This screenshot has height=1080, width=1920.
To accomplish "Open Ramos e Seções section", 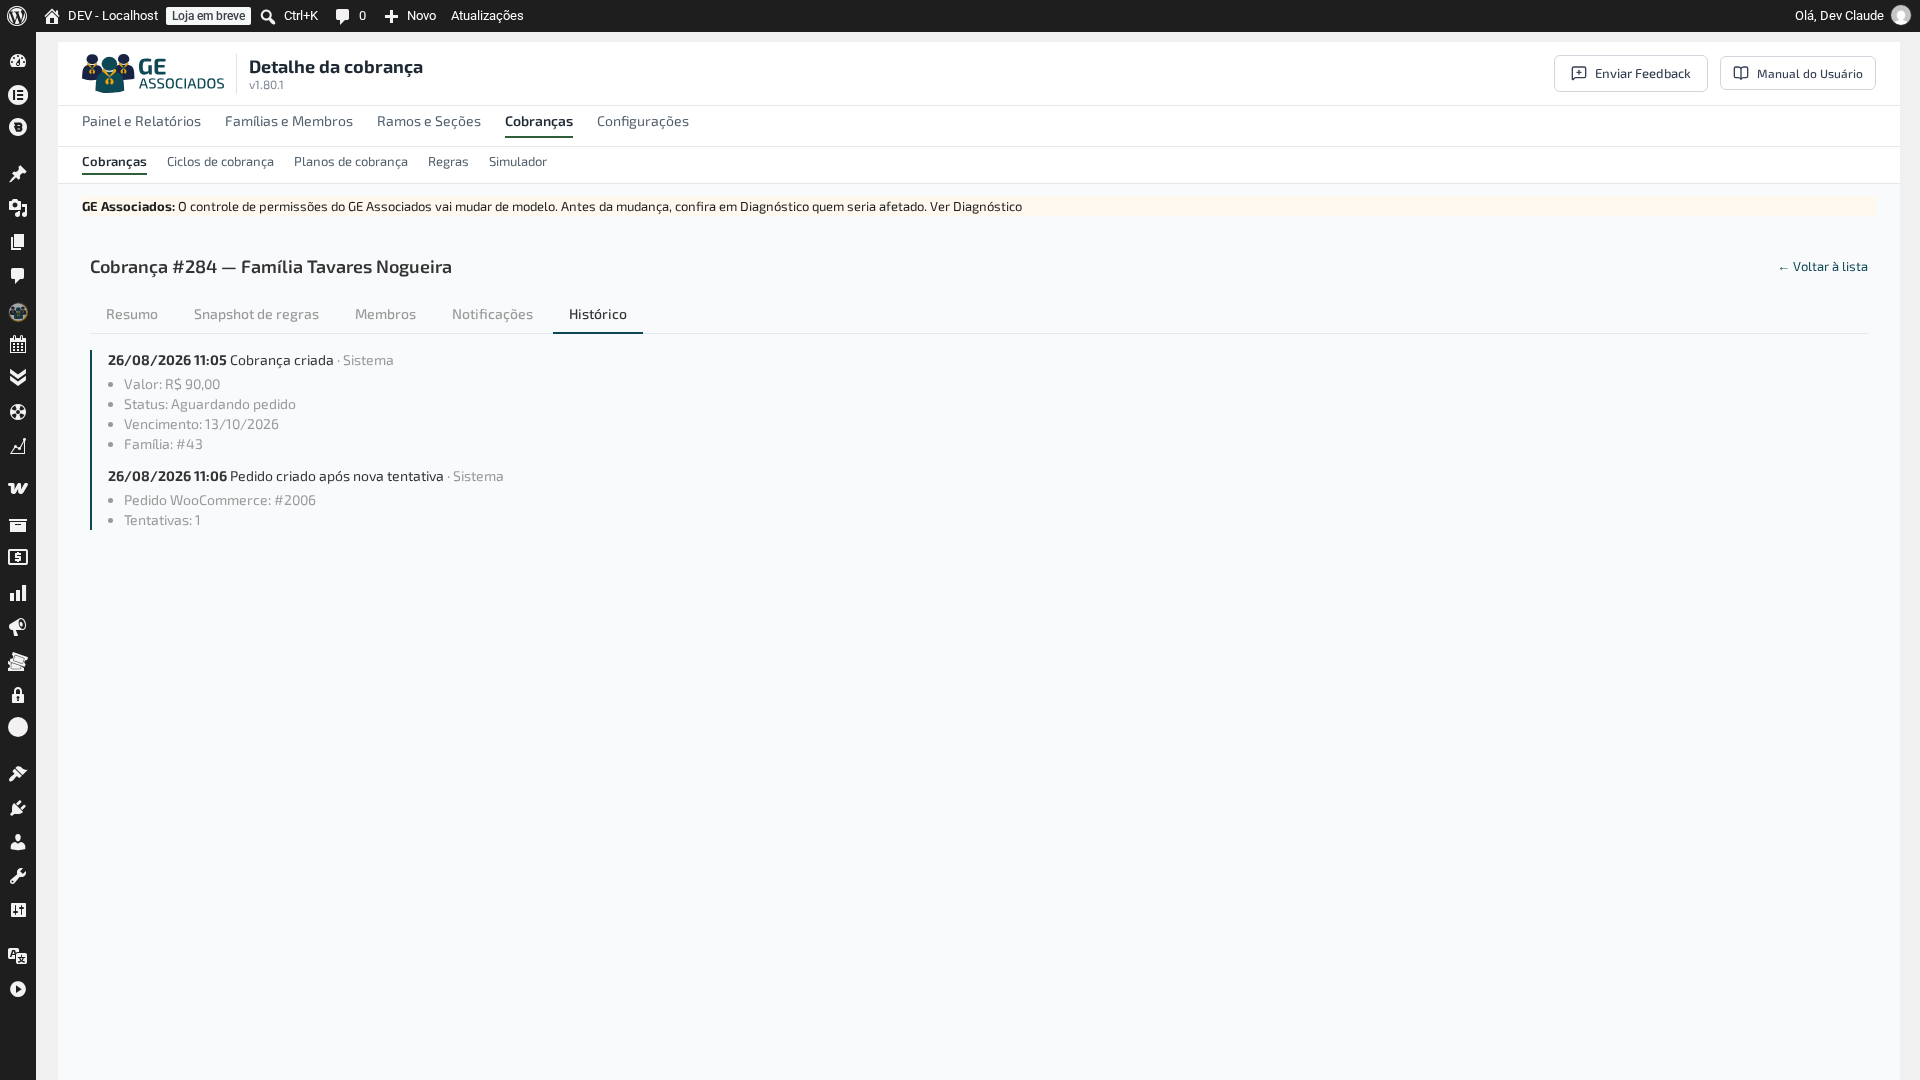I will [429, 121].
